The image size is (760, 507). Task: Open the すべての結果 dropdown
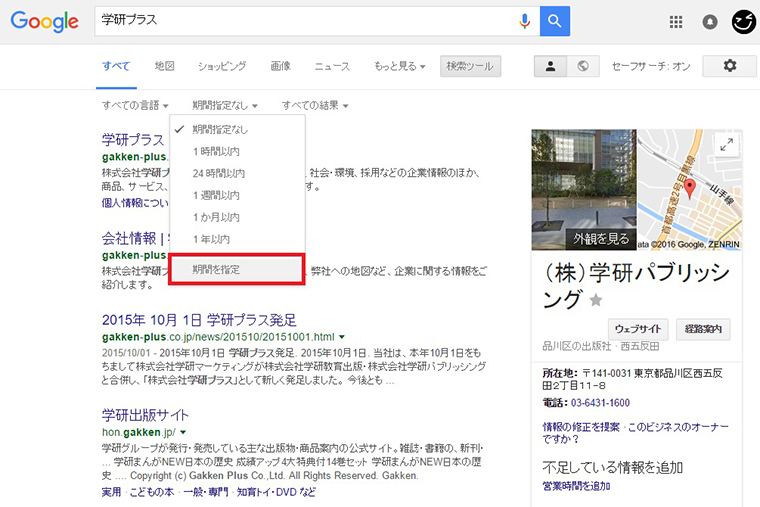pyautogui.click(x=315, y=105)
